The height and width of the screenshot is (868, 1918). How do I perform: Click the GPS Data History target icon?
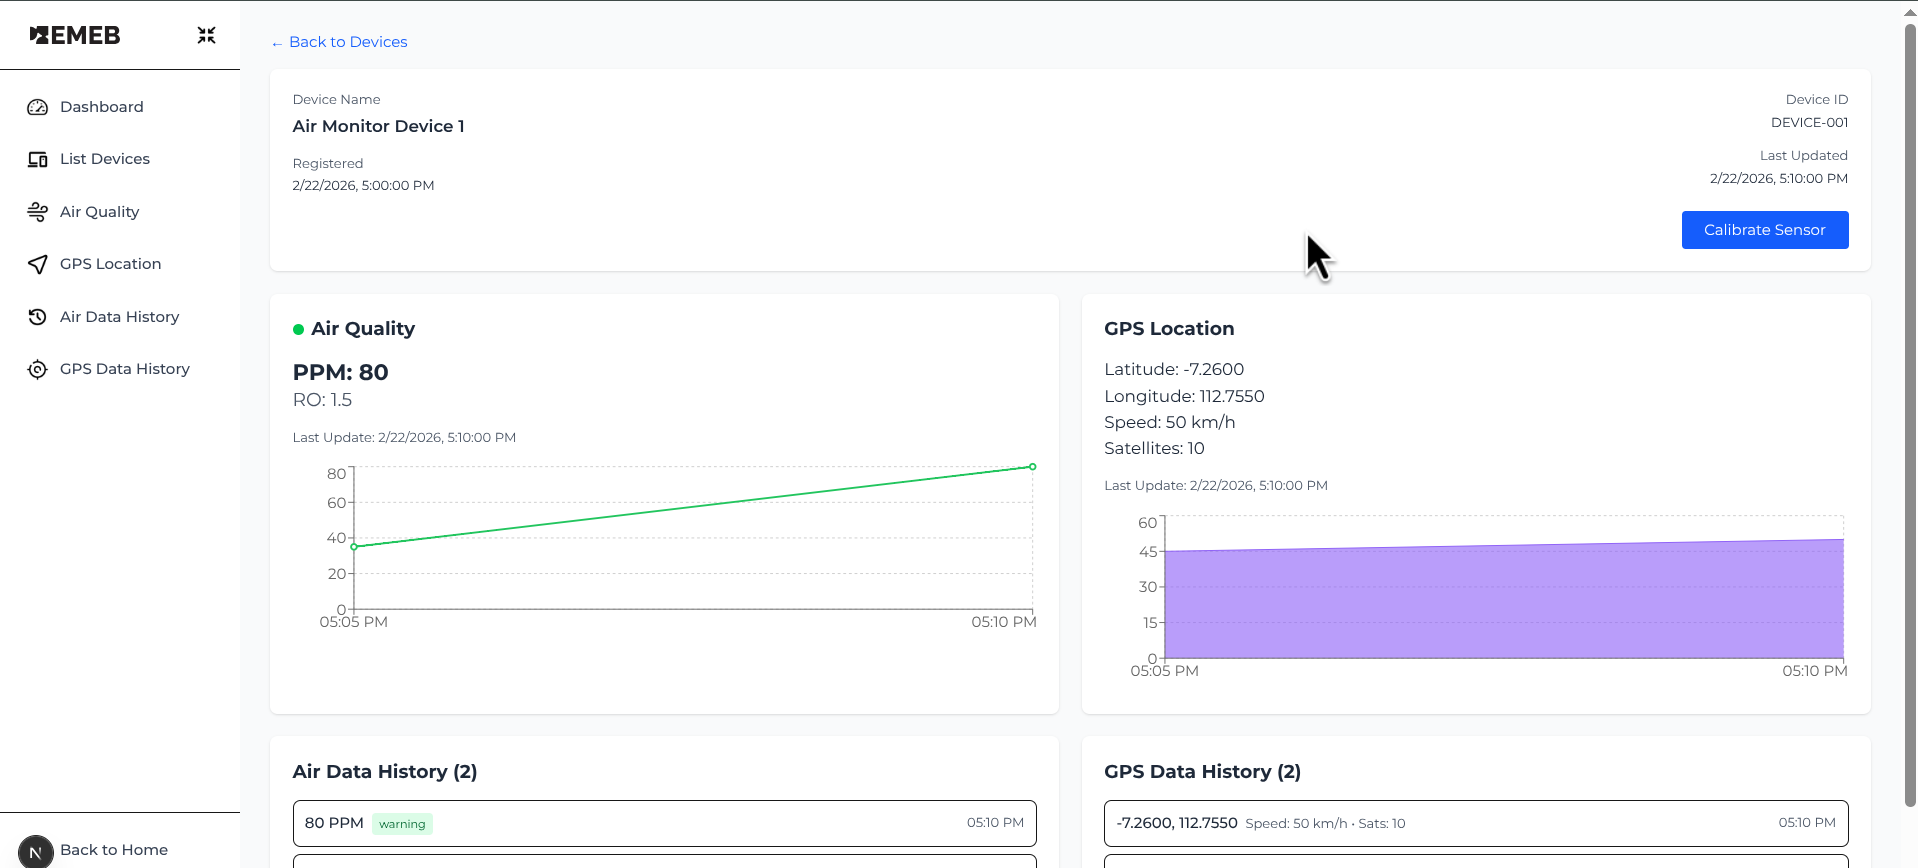(38, 369)
